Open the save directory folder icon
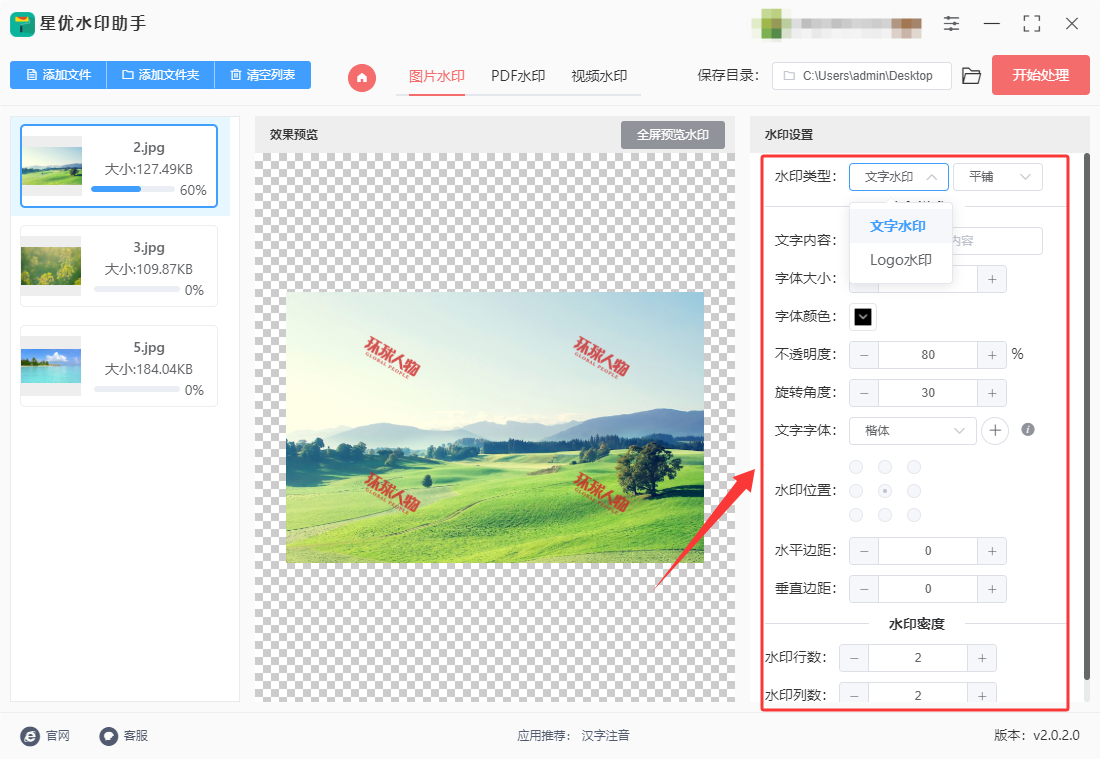The image size is (1100, 760). [x=971, y=76]
